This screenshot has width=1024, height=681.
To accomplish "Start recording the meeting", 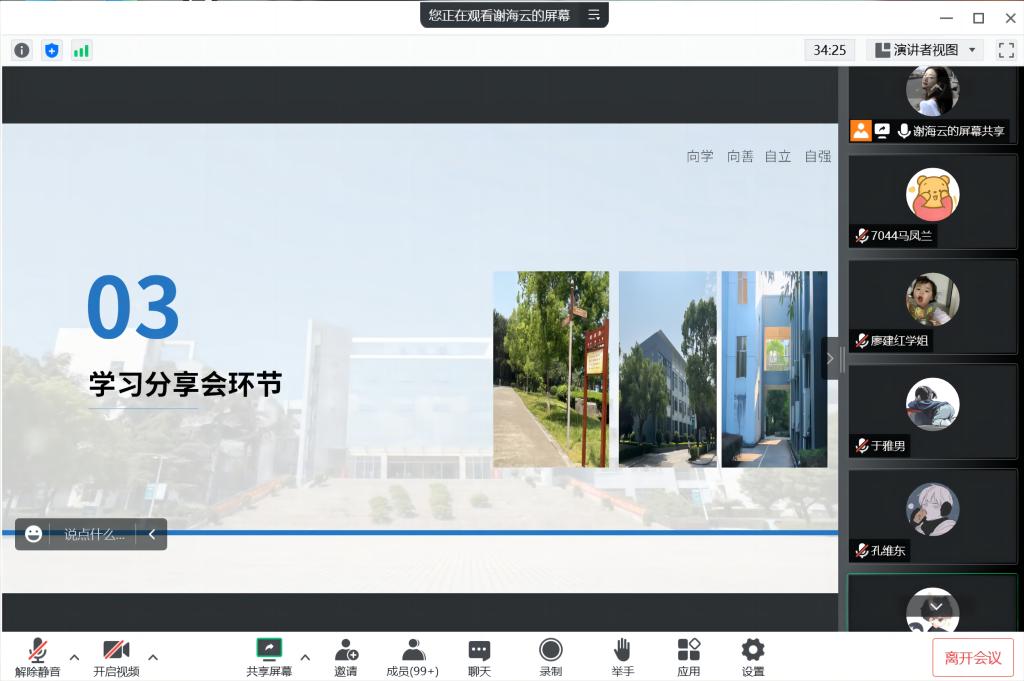I will click(x=550, y=657).
